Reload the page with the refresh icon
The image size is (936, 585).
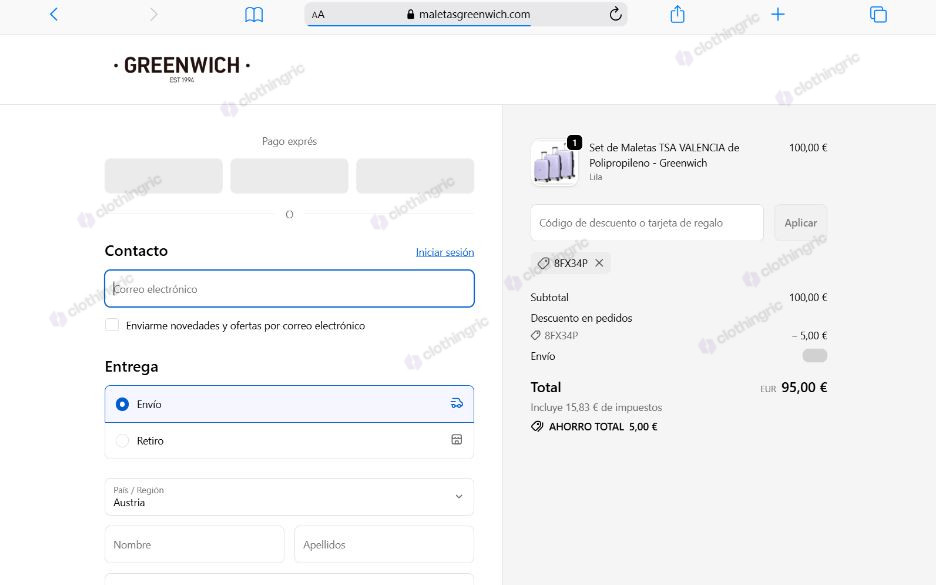[615, 14]
